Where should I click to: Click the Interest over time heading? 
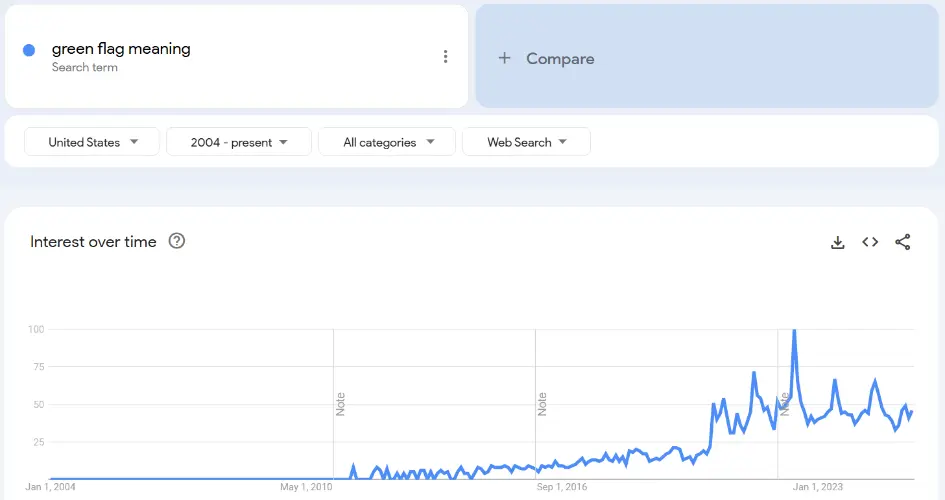93,242
